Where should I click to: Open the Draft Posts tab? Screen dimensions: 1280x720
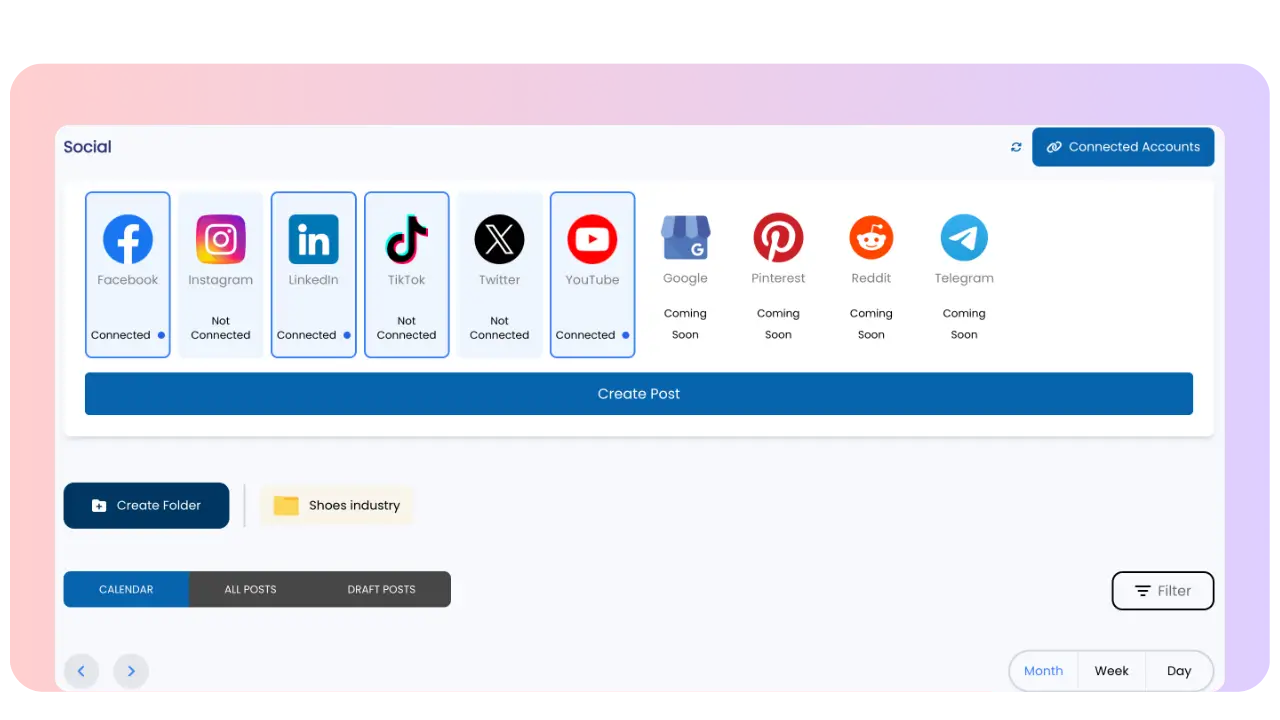(x=381, y=589)
